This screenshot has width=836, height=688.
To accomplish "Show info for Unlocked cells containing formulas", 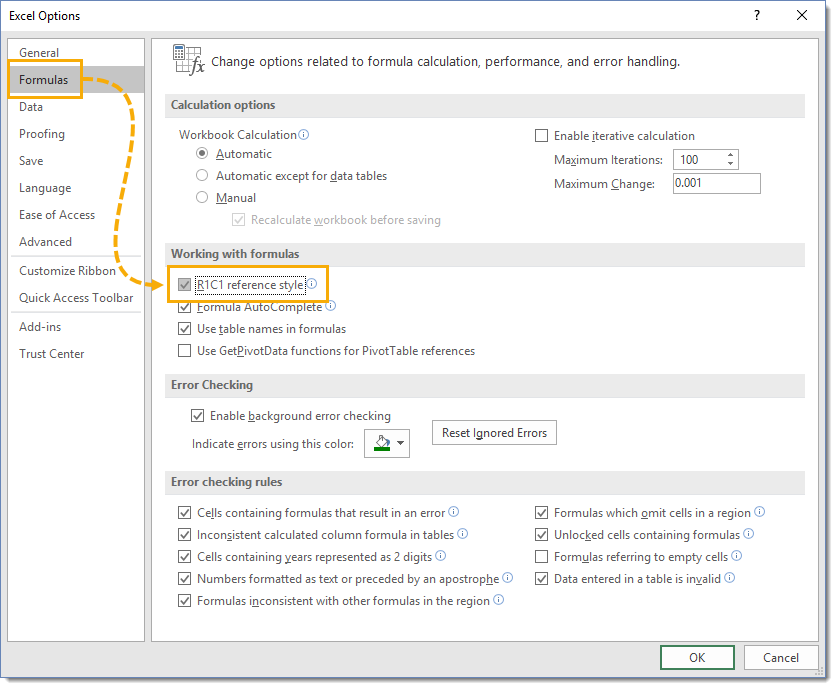I will pos(749,533).
